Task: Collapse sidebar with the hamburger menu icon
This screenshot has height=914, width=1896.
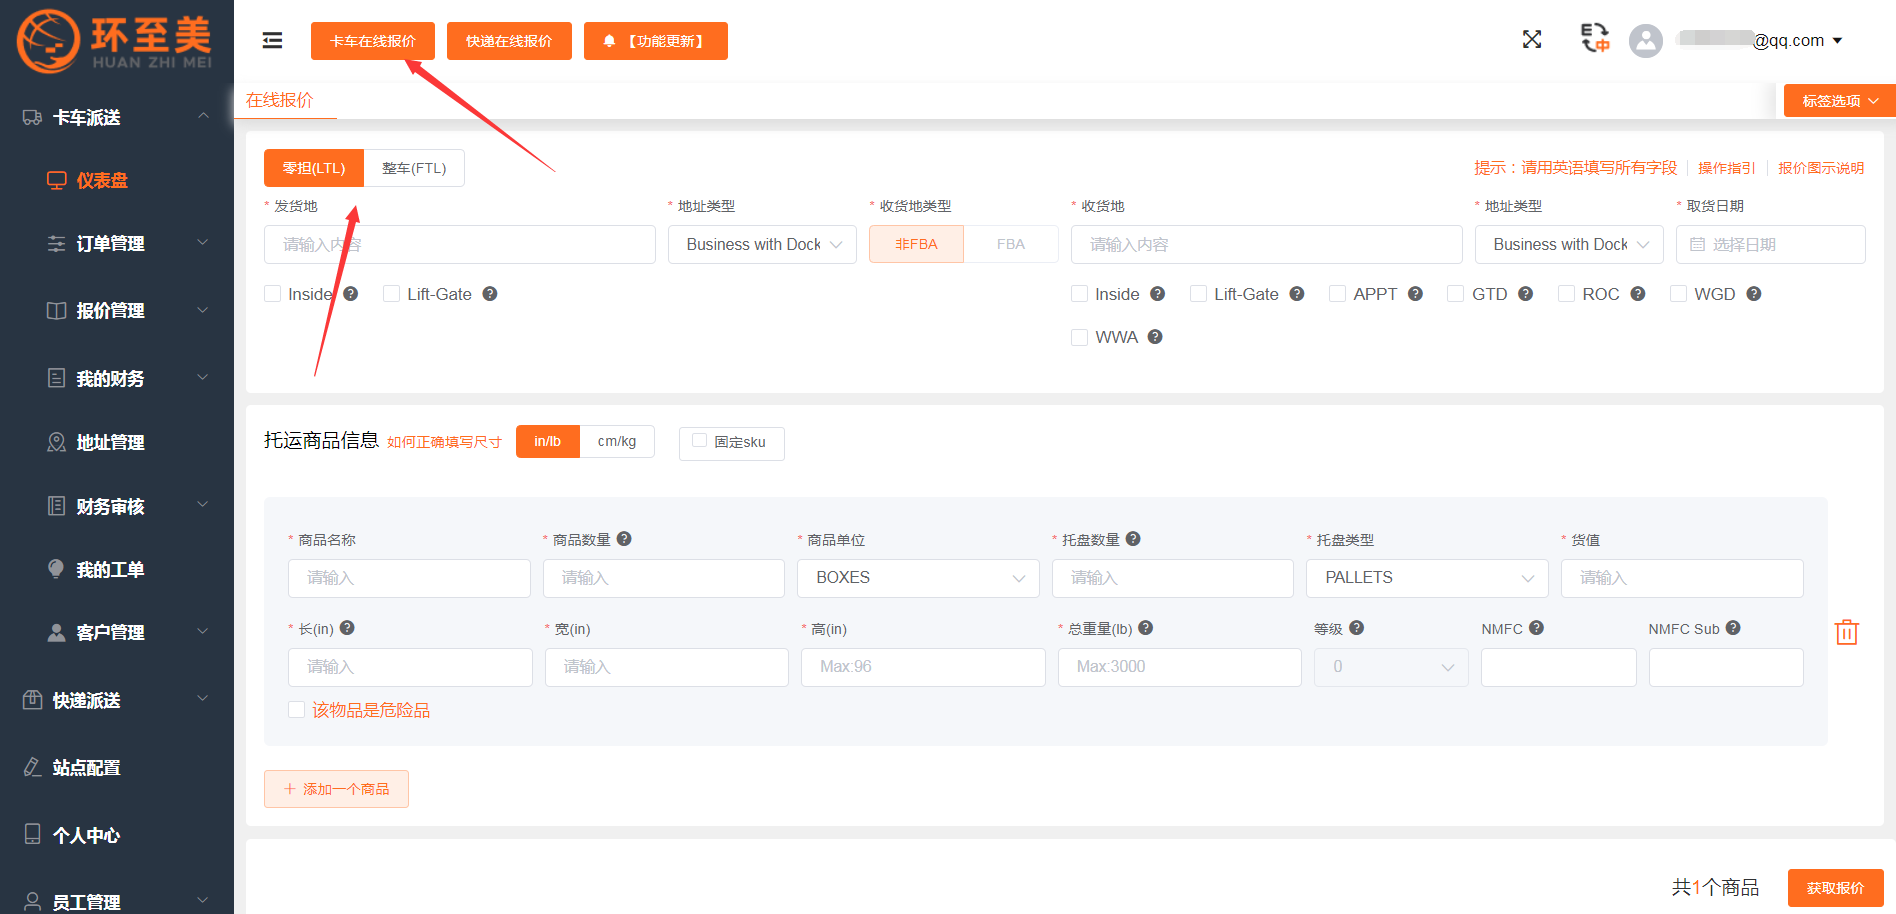Action: 272,40
